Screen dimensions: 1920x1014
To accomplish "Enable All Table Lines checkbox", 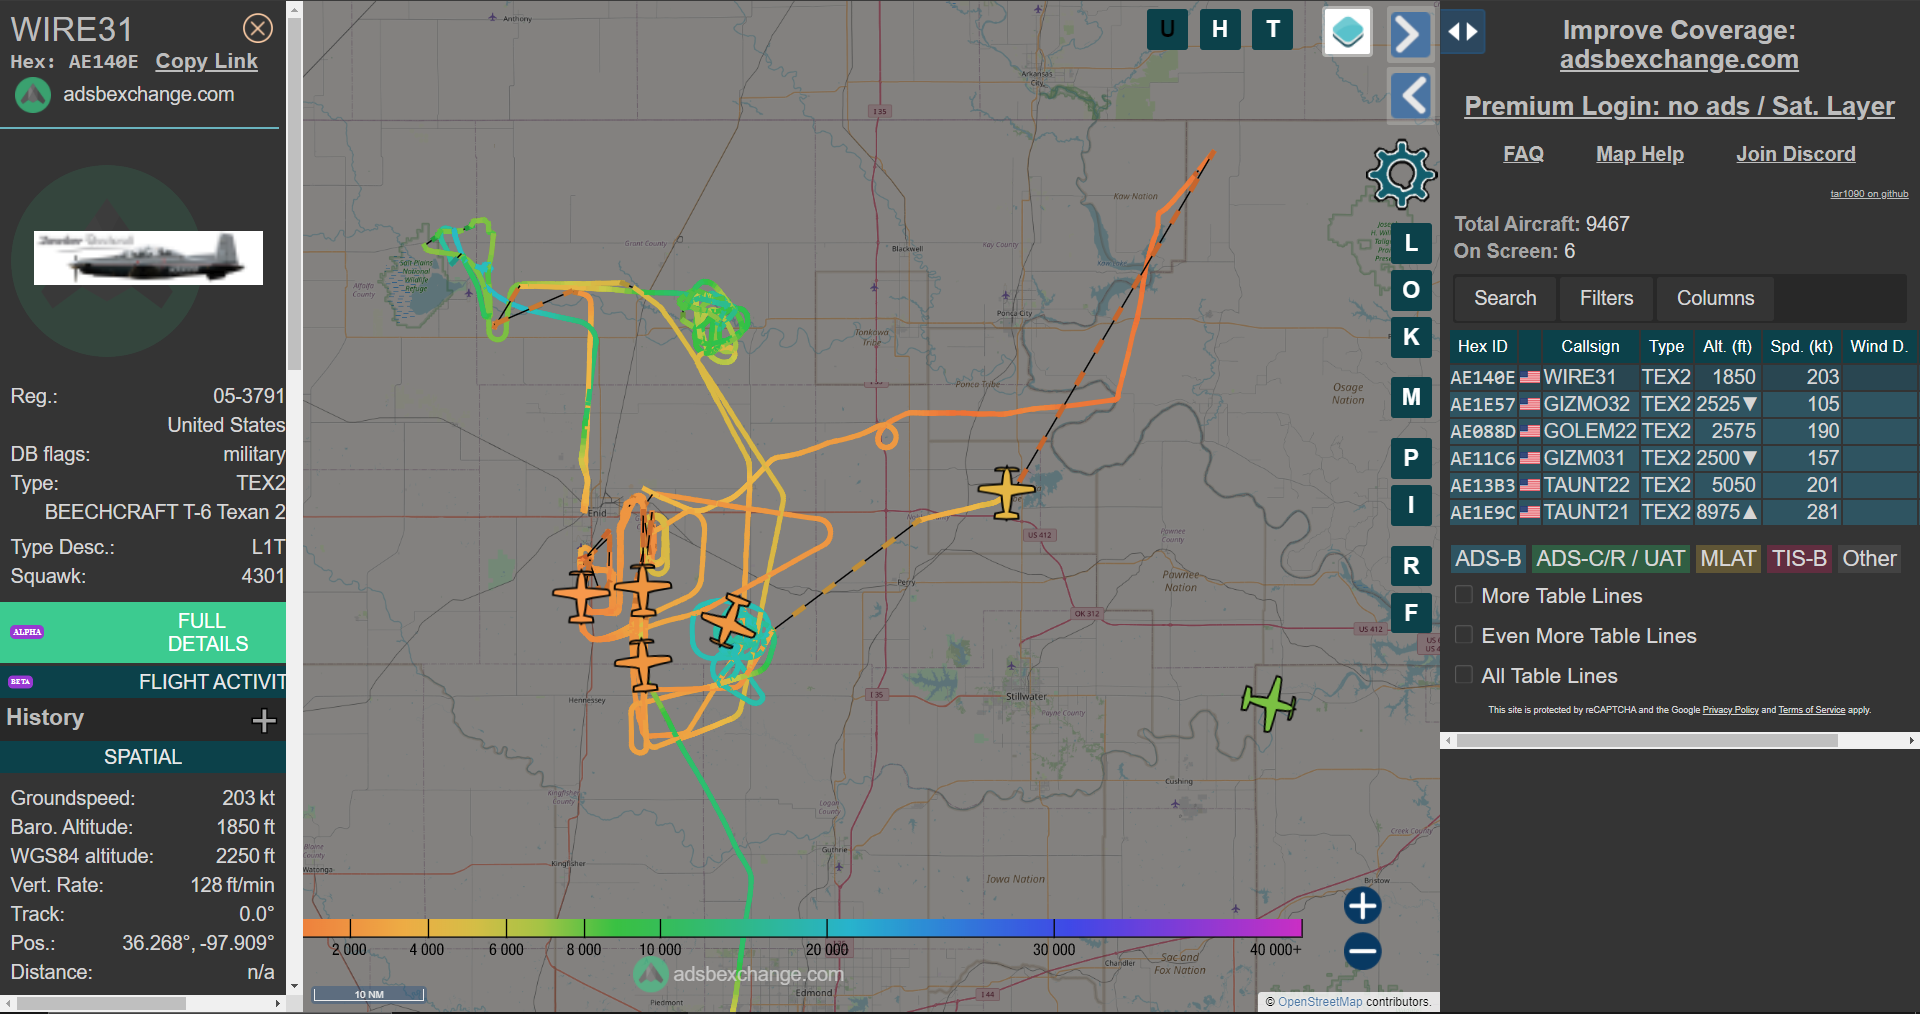I will pyautogui.click(x=1464, y=675).
